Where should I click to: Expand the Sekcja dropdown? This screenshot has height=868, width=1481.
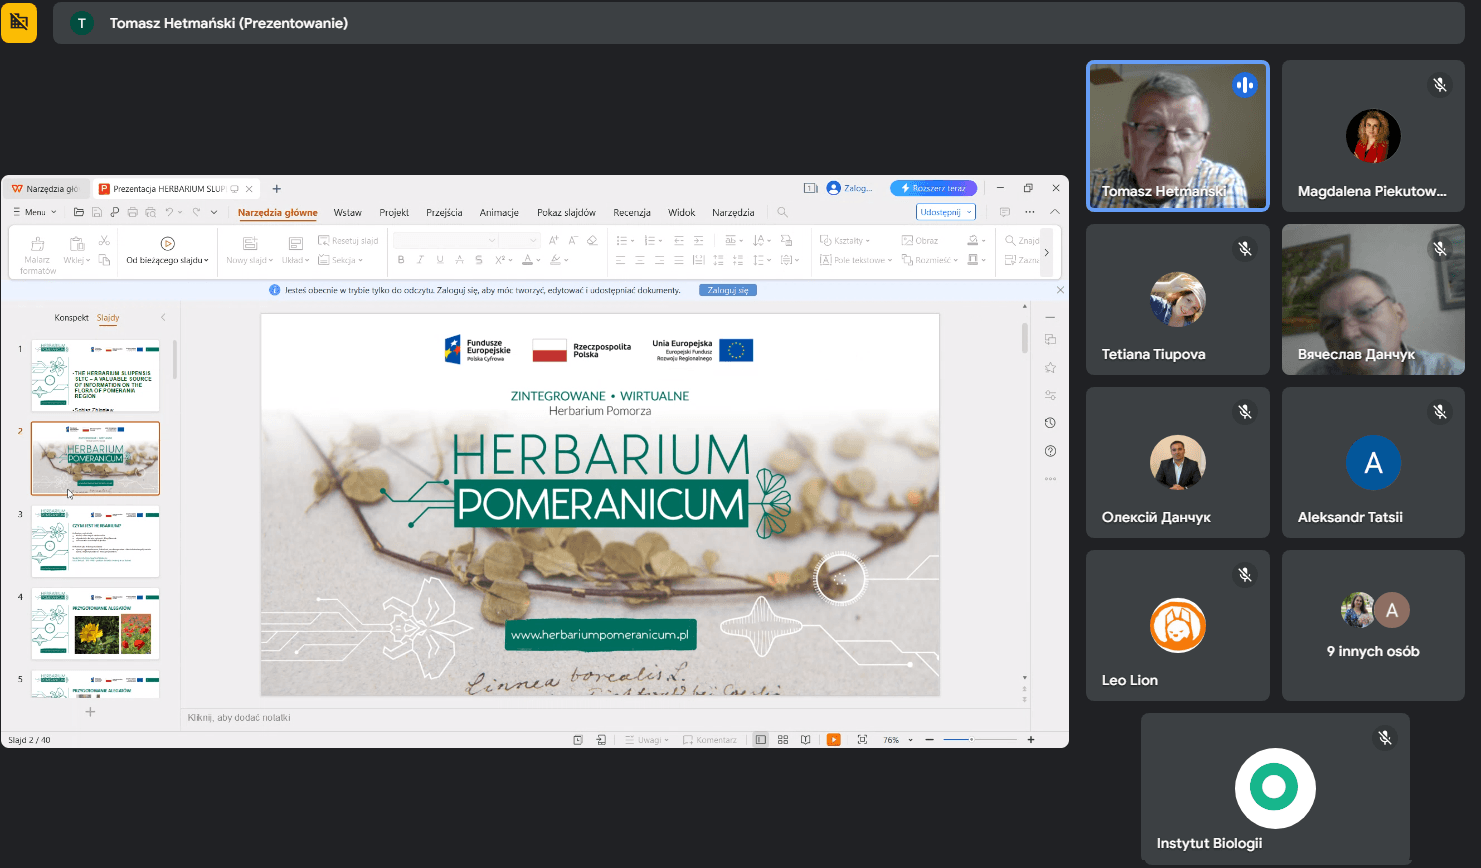click(x=340, y=260)
